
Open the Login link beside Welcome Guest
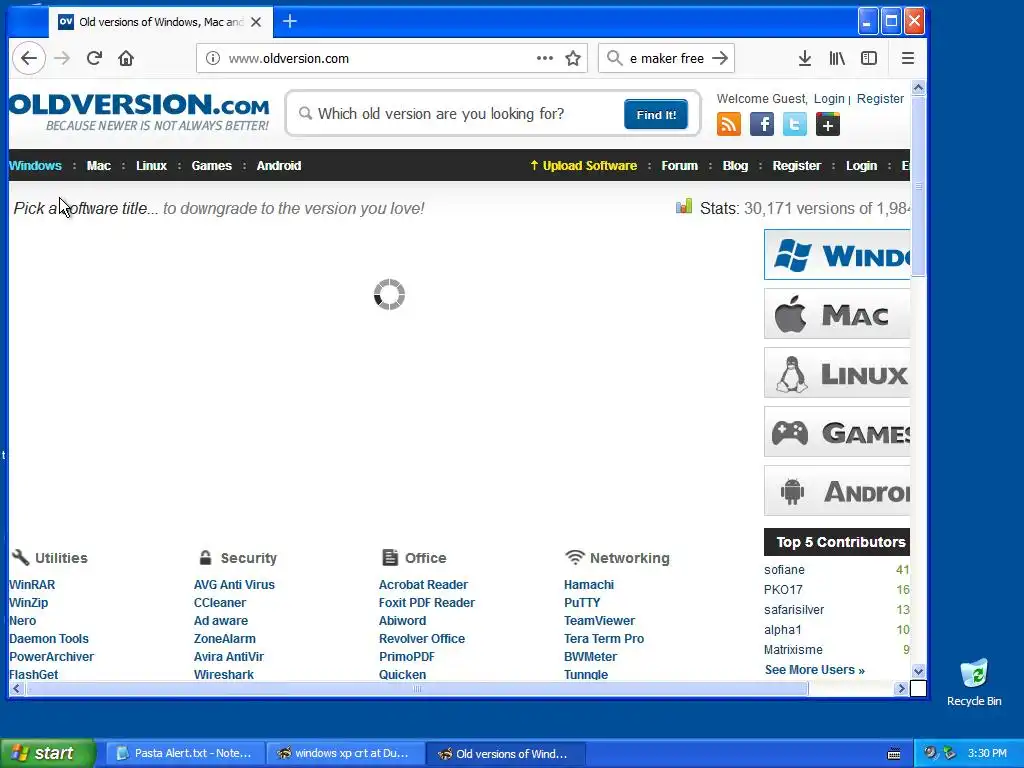[829, 99]
